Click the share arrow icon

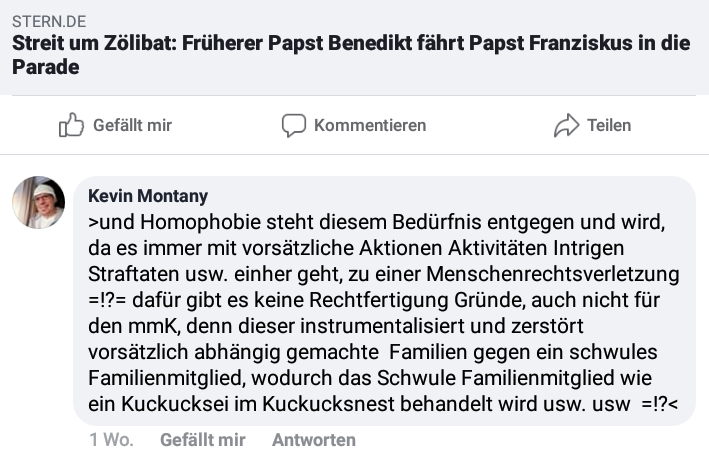pos(567,125)
